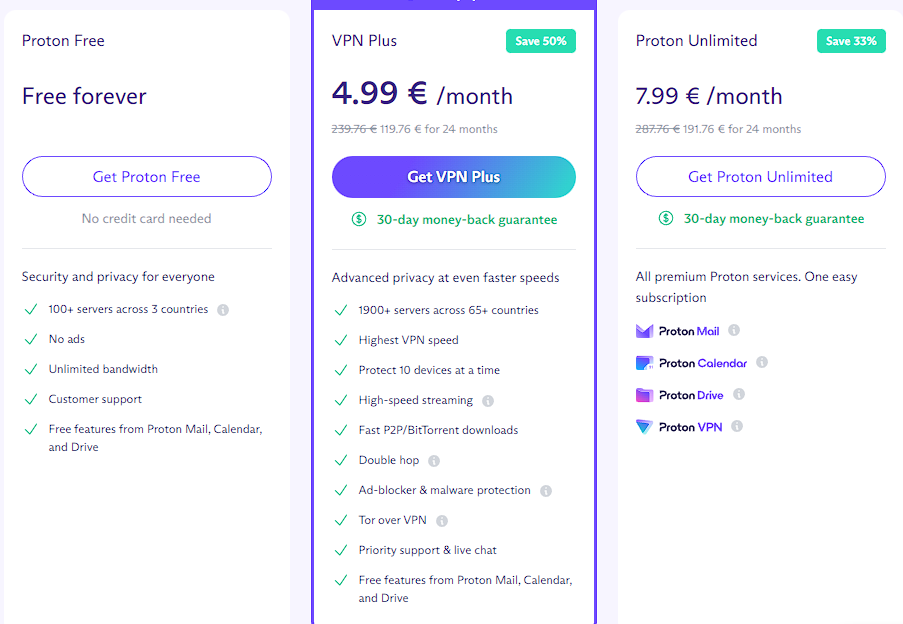Image resolution: width=903 pixels, height=624 pixels.
Task: Click the Proton VPN shield logo
Action: point(644,427)
